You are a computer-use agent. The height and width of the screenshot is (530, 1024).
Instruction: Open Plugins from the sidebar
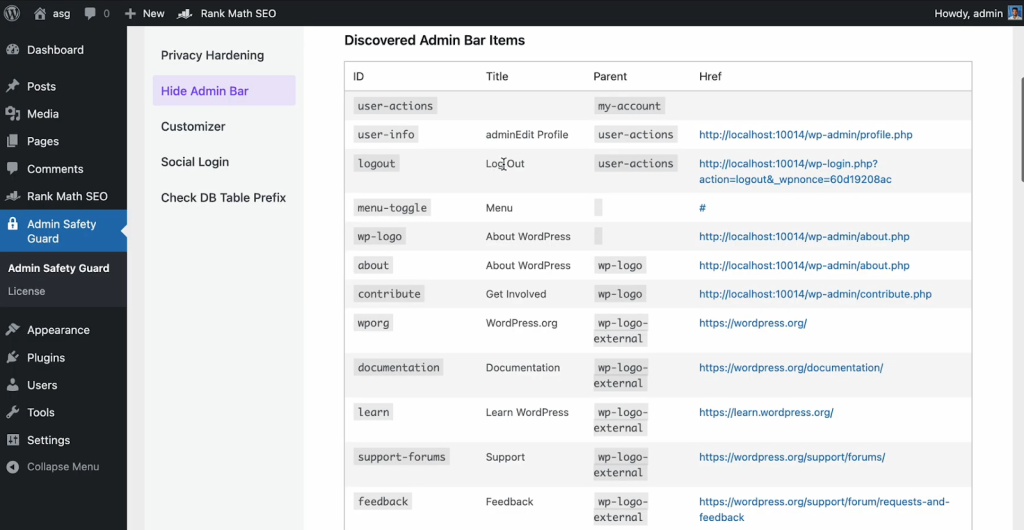click(46, 358)
